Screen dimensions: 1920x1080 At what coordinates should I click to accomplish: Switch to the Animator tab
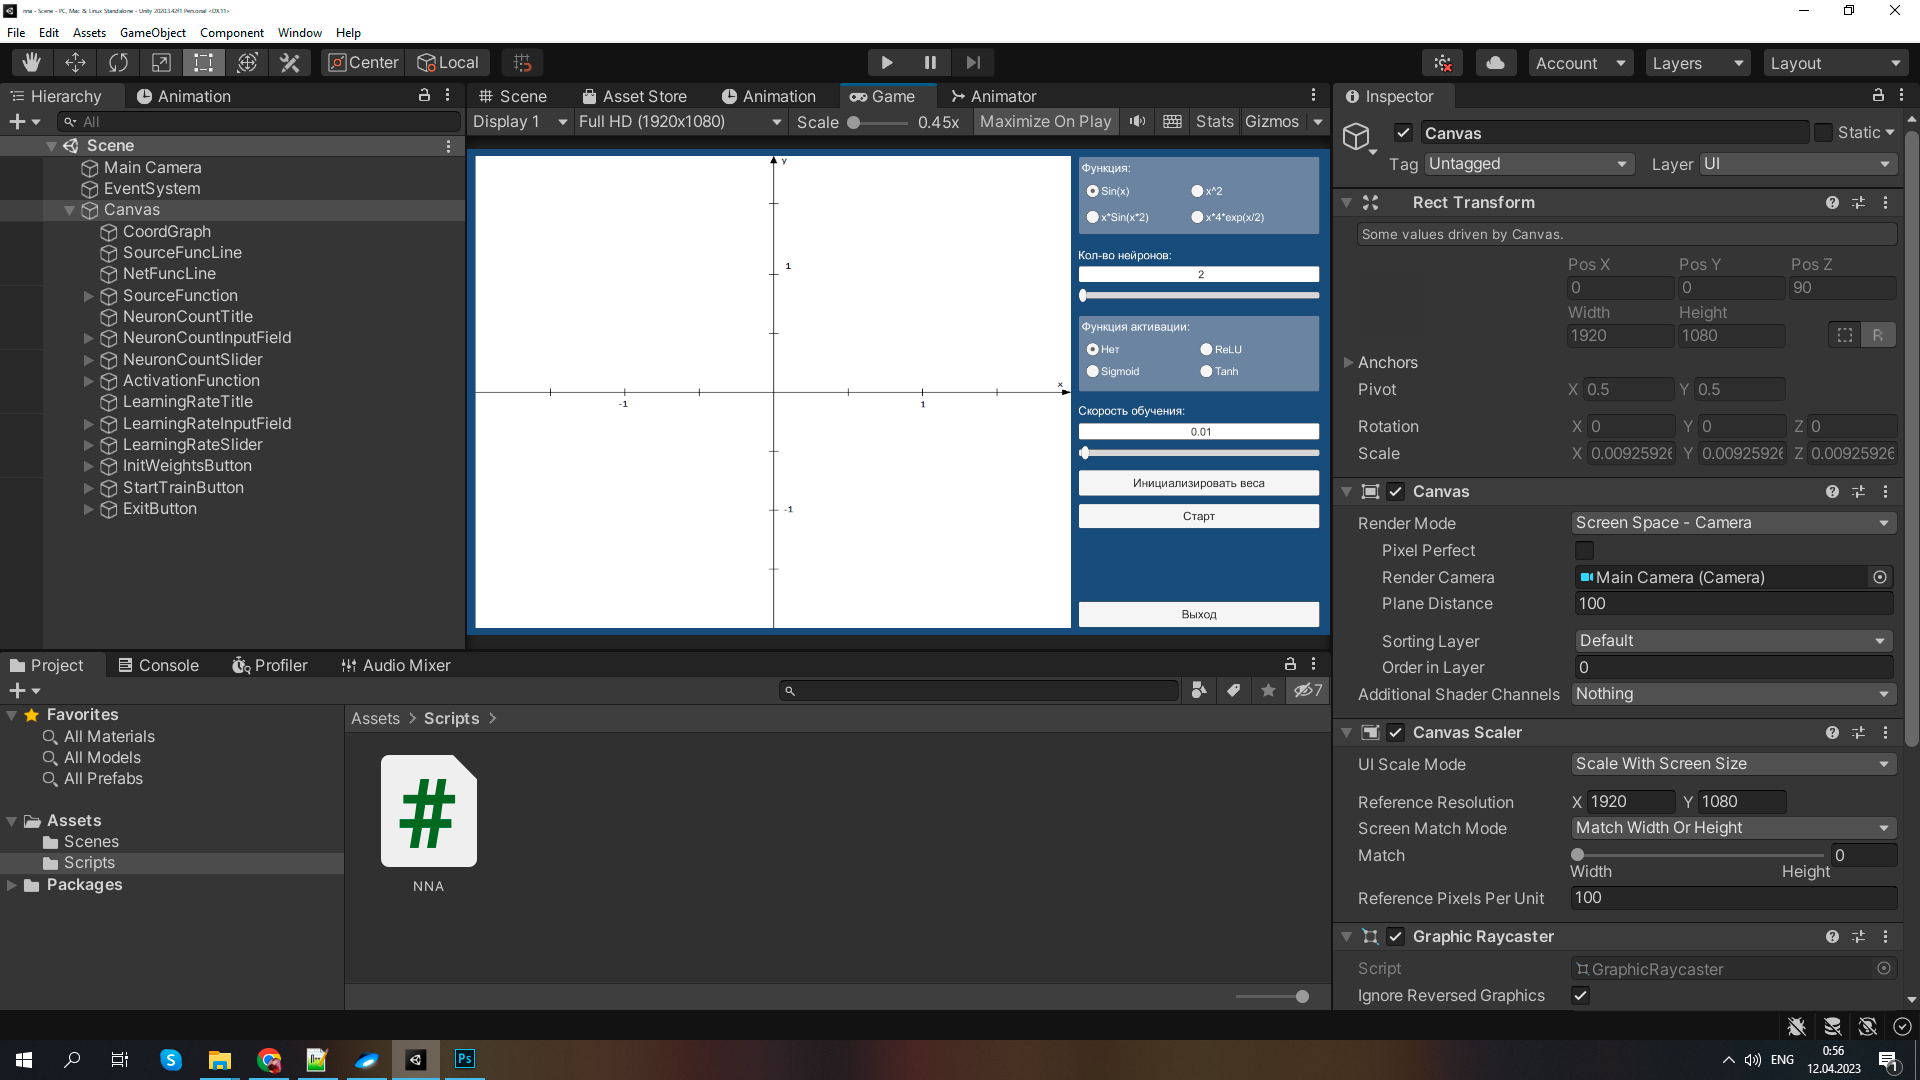(993, 96)
